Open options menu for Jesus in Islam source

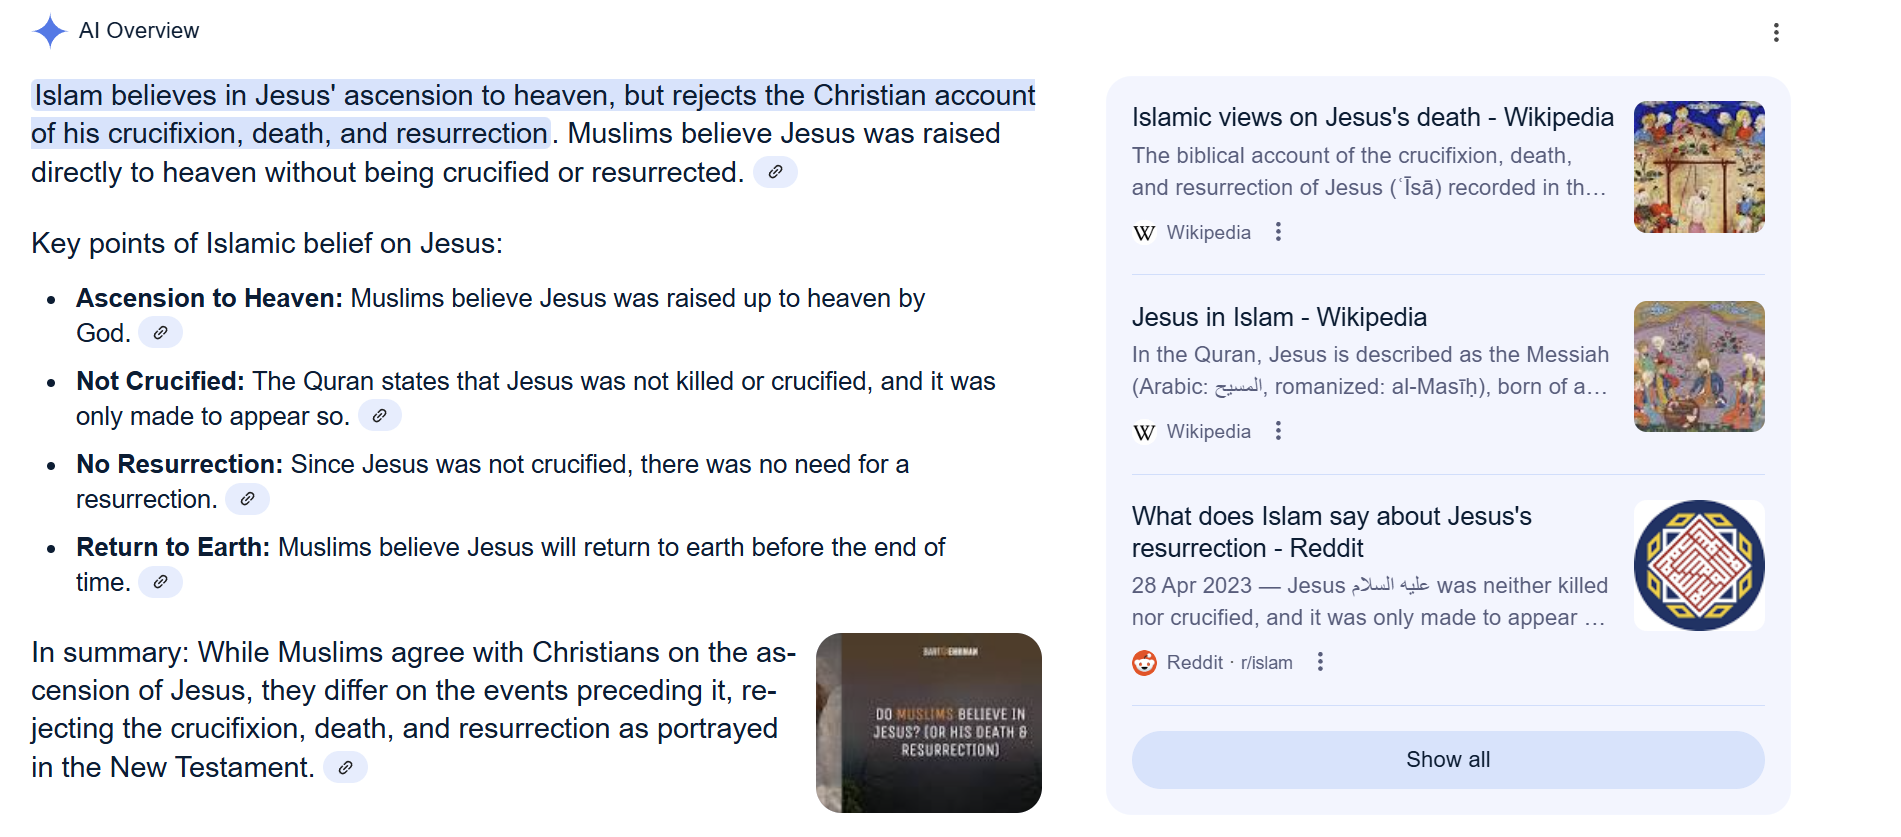pos(1278,431)
